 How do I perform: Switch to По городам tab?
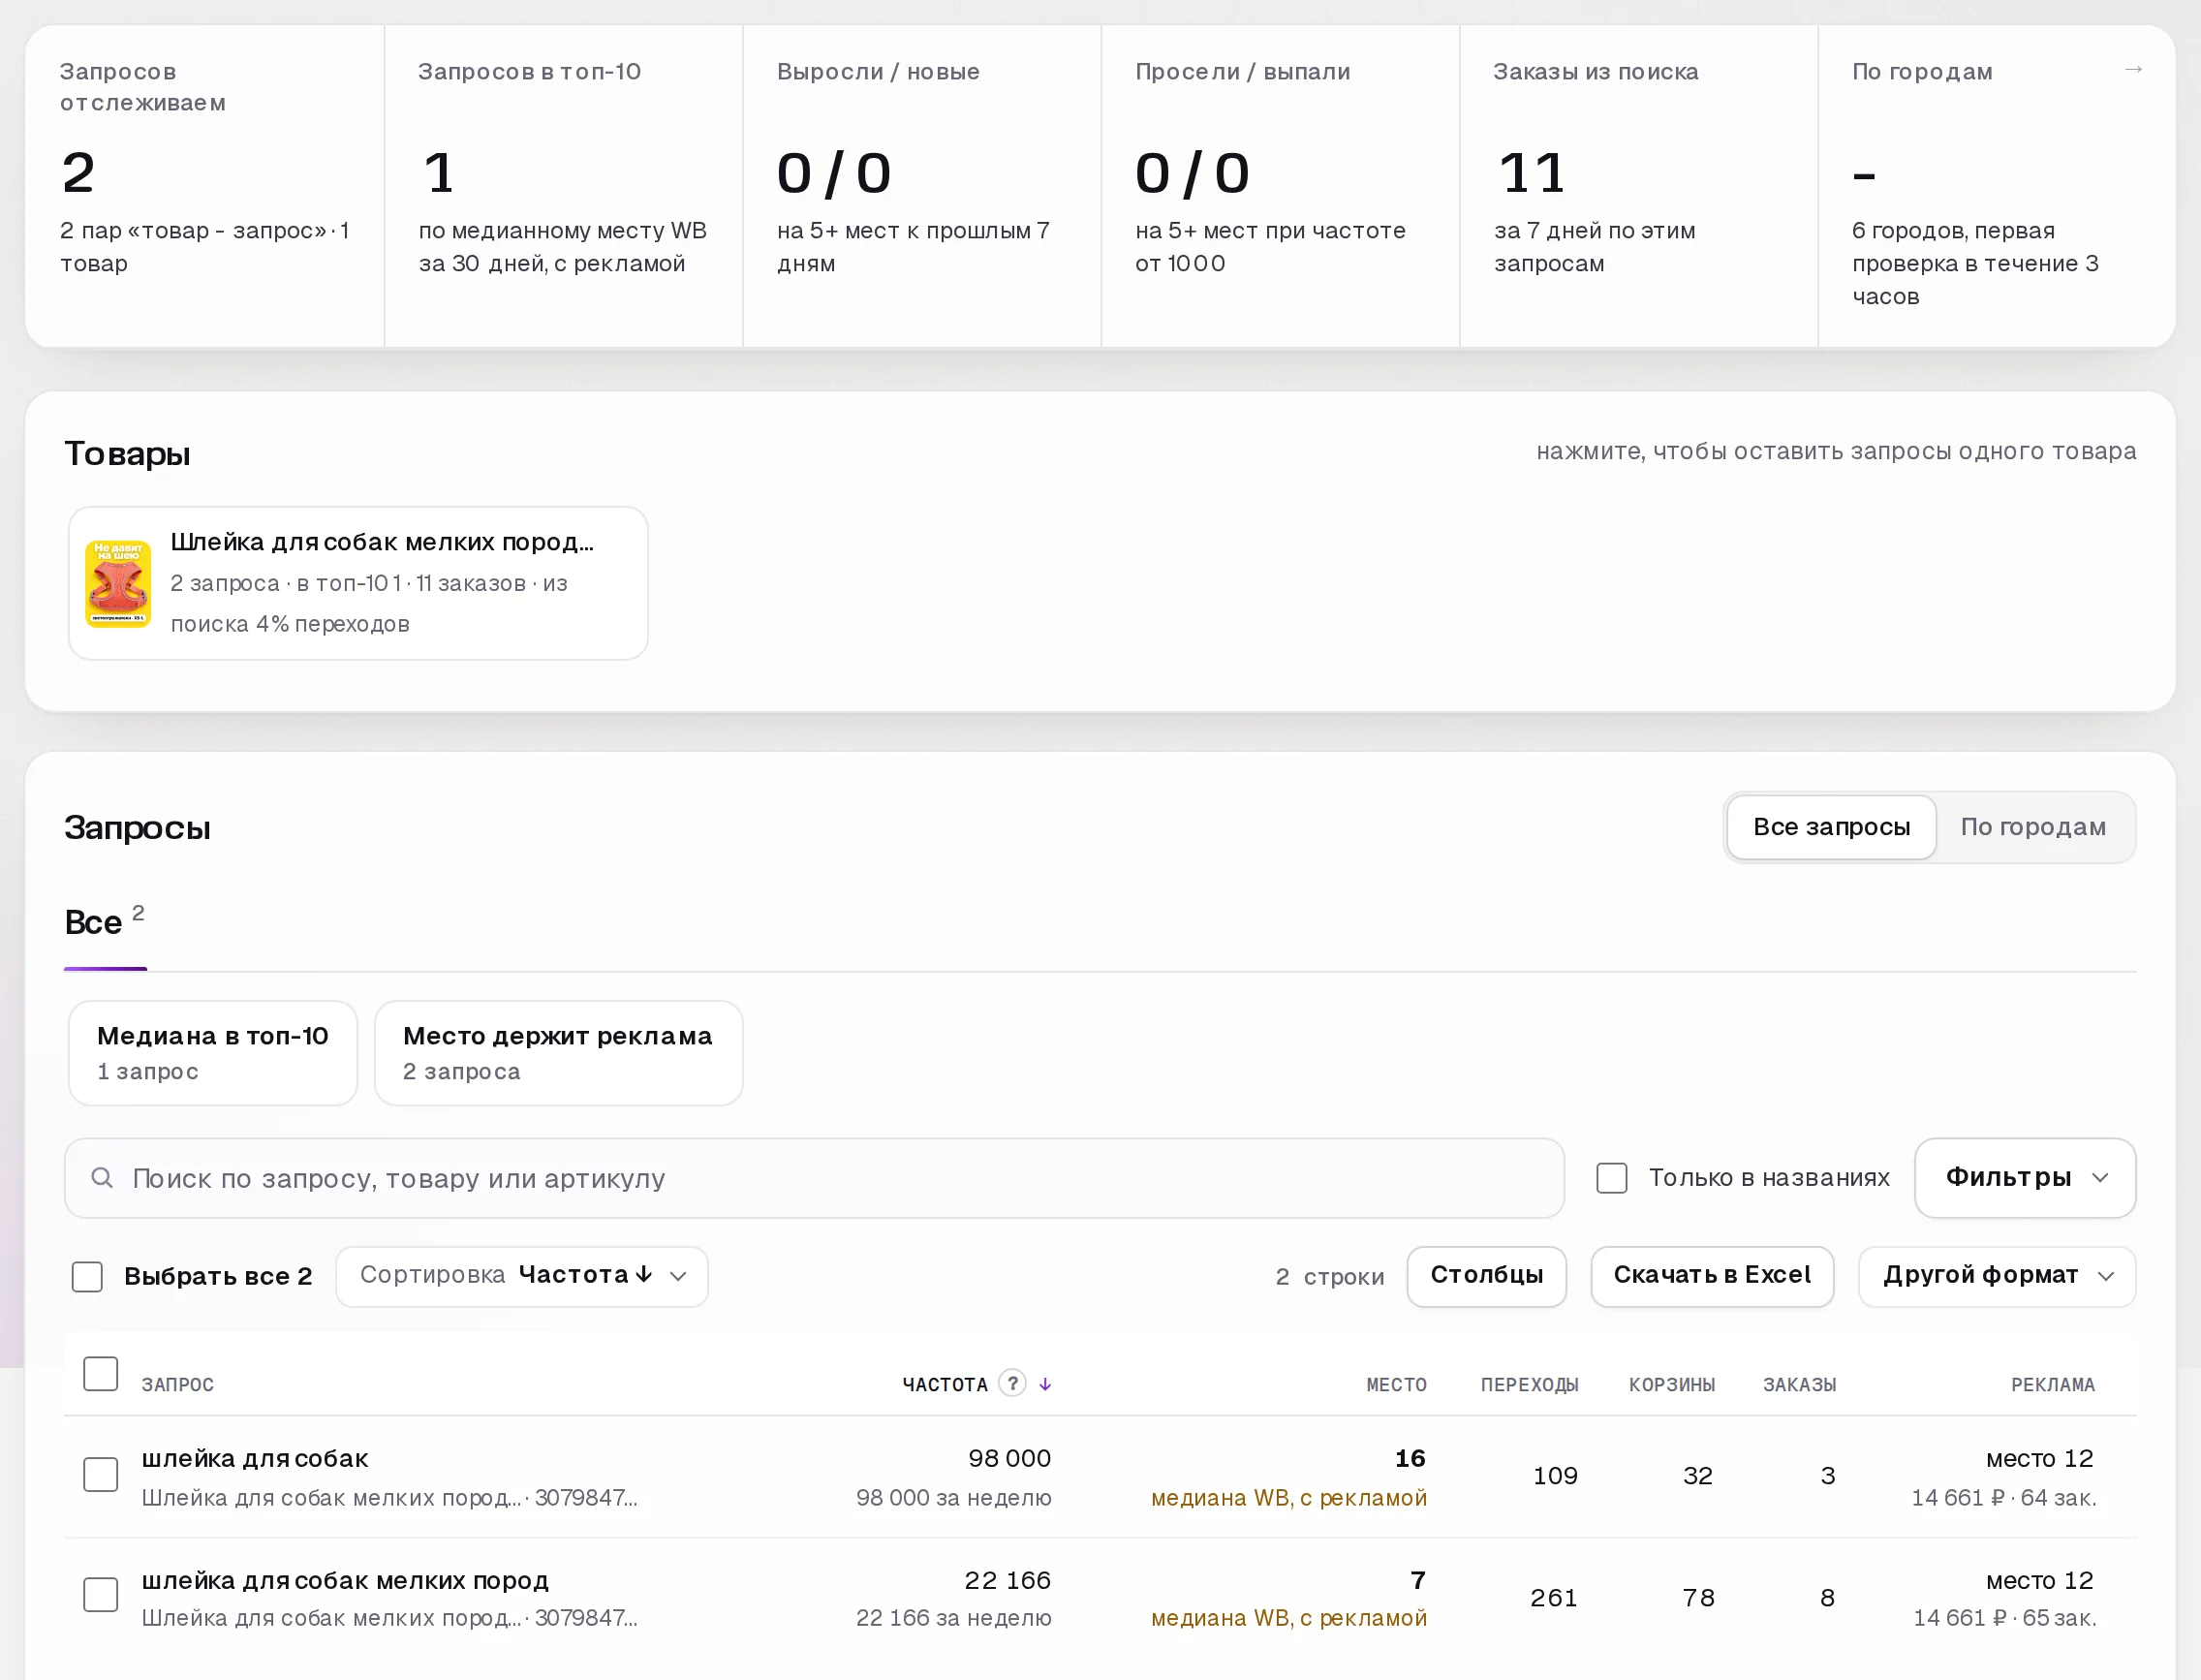2033,827
